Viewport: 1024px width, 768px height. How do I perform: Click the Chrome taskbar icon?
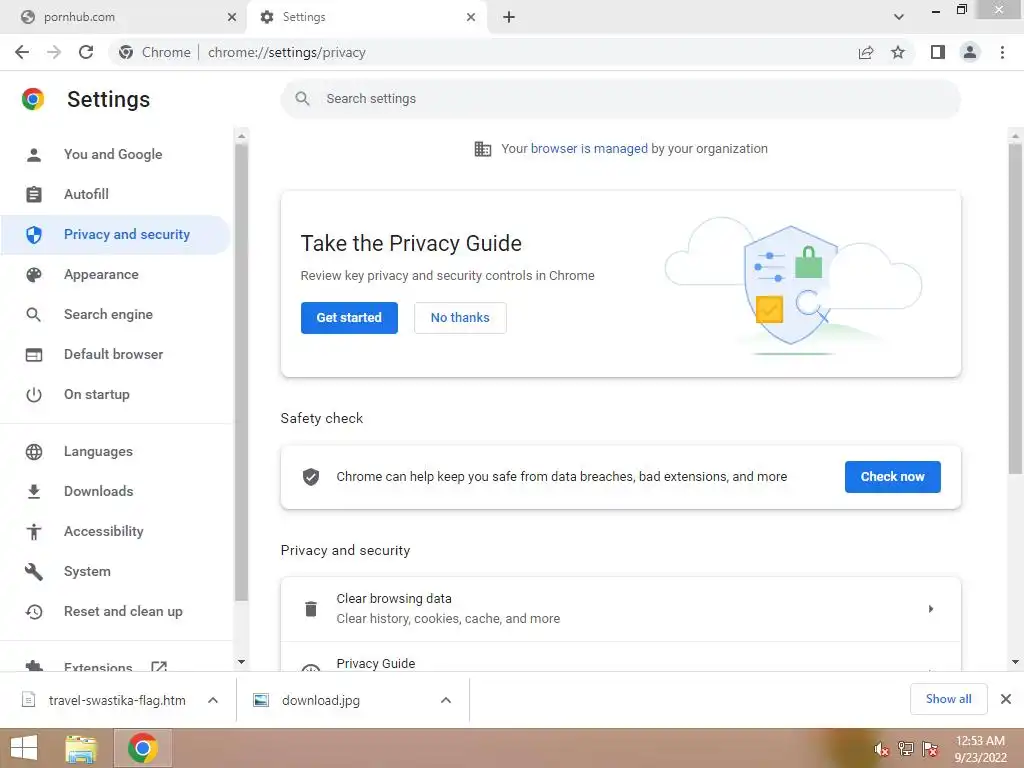[x=142, y=748]
